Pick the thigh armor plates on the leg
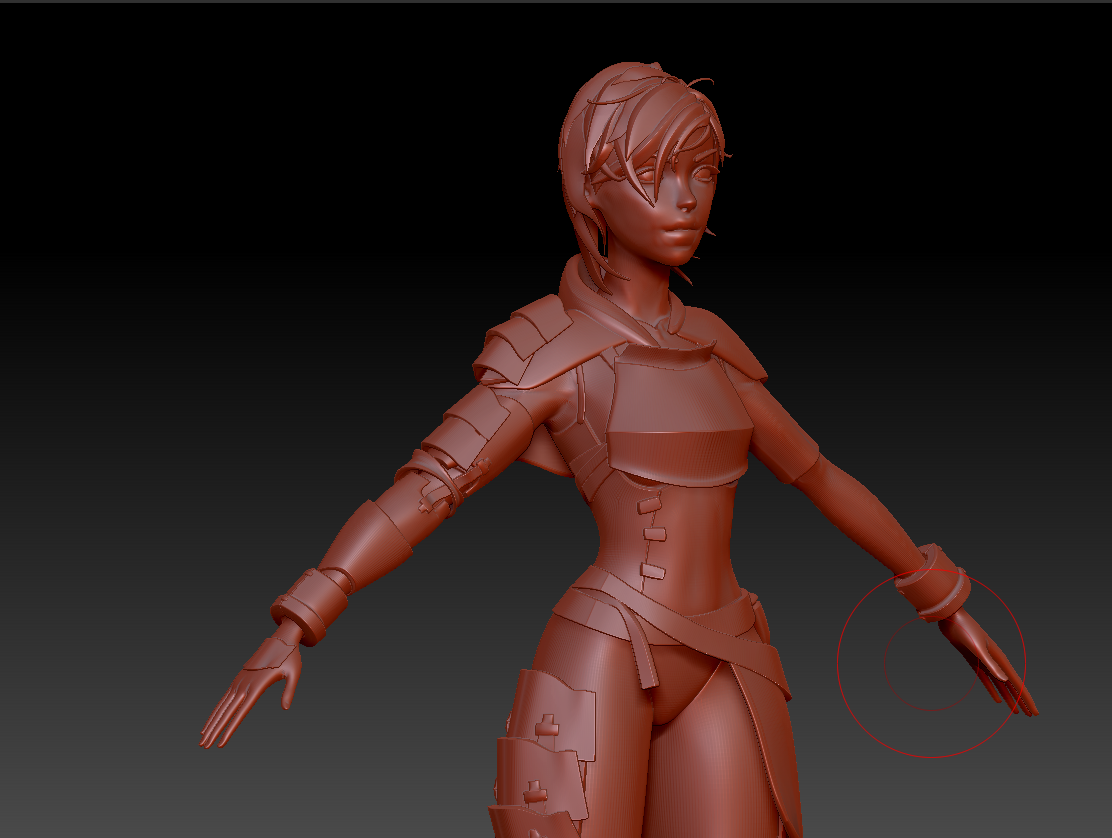The width and height of the screenshot is (1112, 838). pyautogui.click(x=545, y=754)
